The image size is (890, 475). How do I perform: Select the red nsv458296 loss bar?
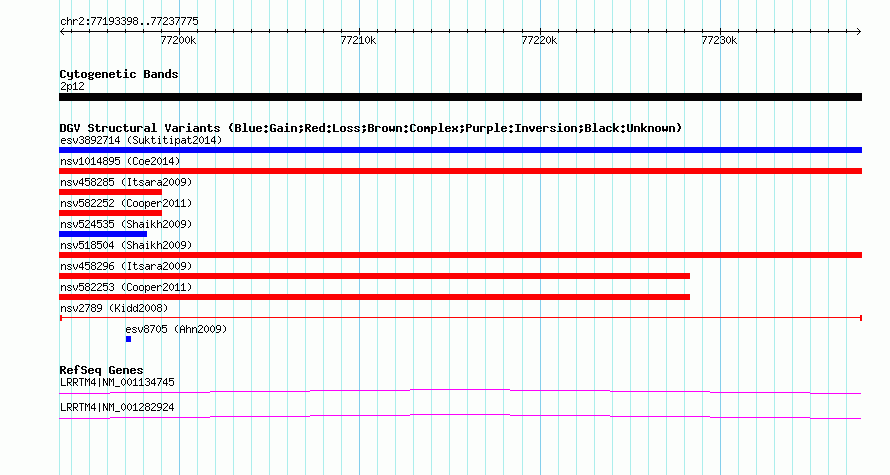click(375, 276)
